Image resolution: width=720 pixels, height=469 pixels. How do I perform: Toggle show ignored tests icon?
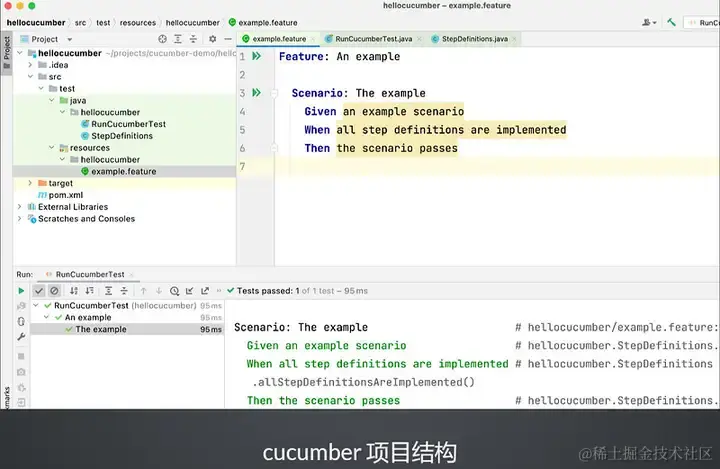pos(54,291)
